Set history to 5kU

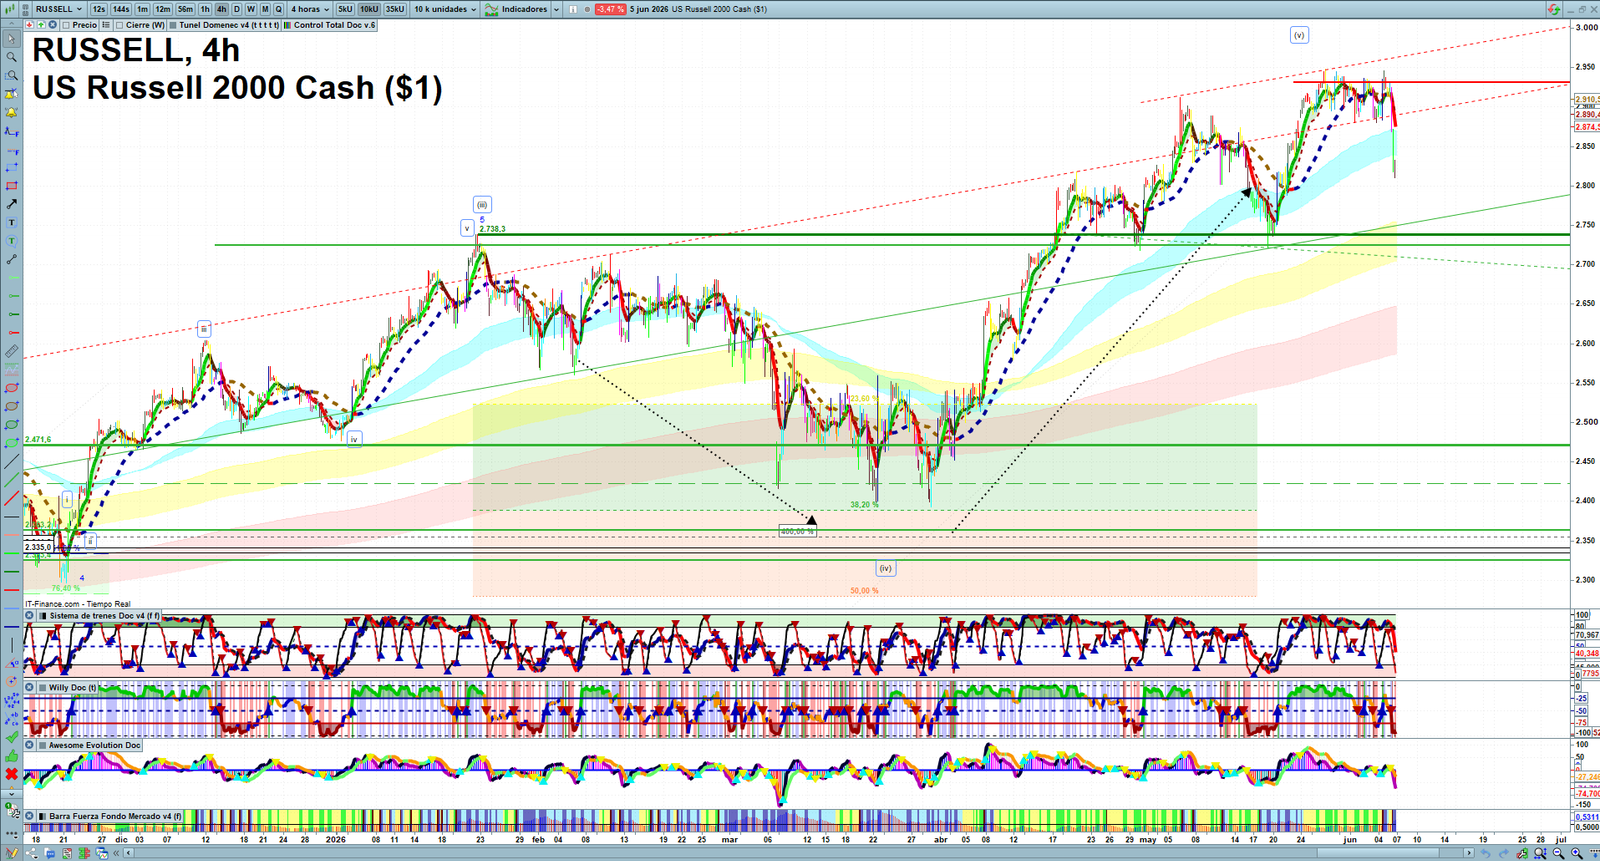345,9
